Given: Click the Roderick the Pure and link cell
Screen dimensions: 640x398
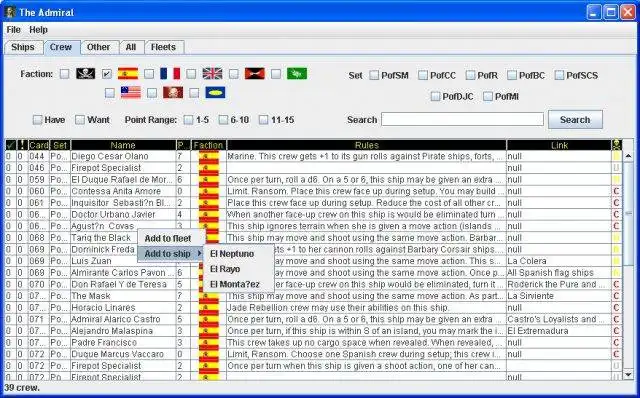Looking at the screenshot, I should [559, 285].
